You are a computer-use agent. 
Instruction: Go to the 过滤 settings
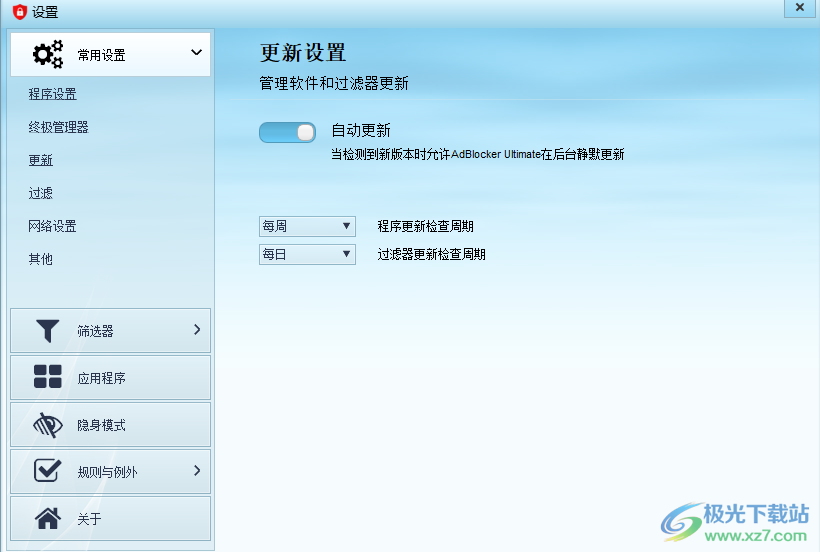40,193
